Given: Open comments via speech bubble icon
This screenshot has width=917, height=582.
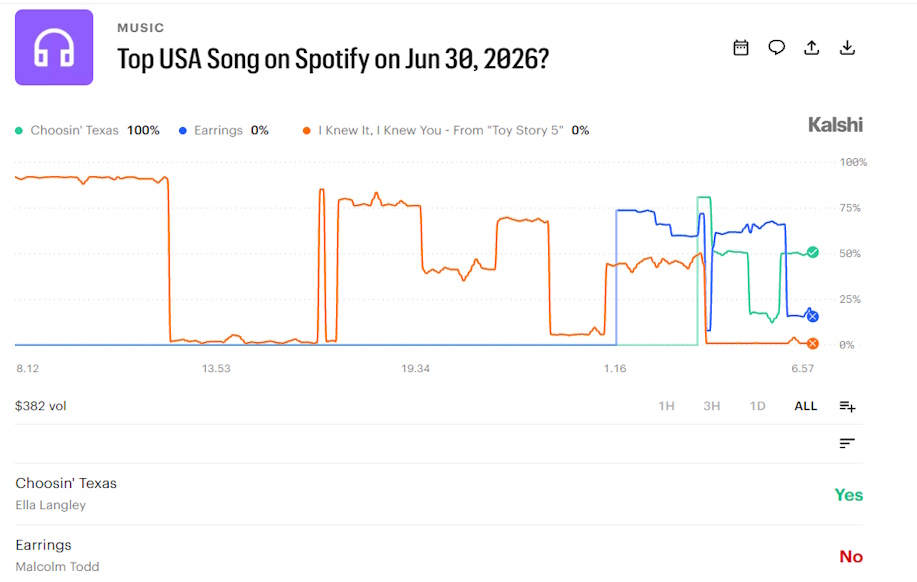Looking at the screenshot, I should pyautogui.click(x=777, y=47).
